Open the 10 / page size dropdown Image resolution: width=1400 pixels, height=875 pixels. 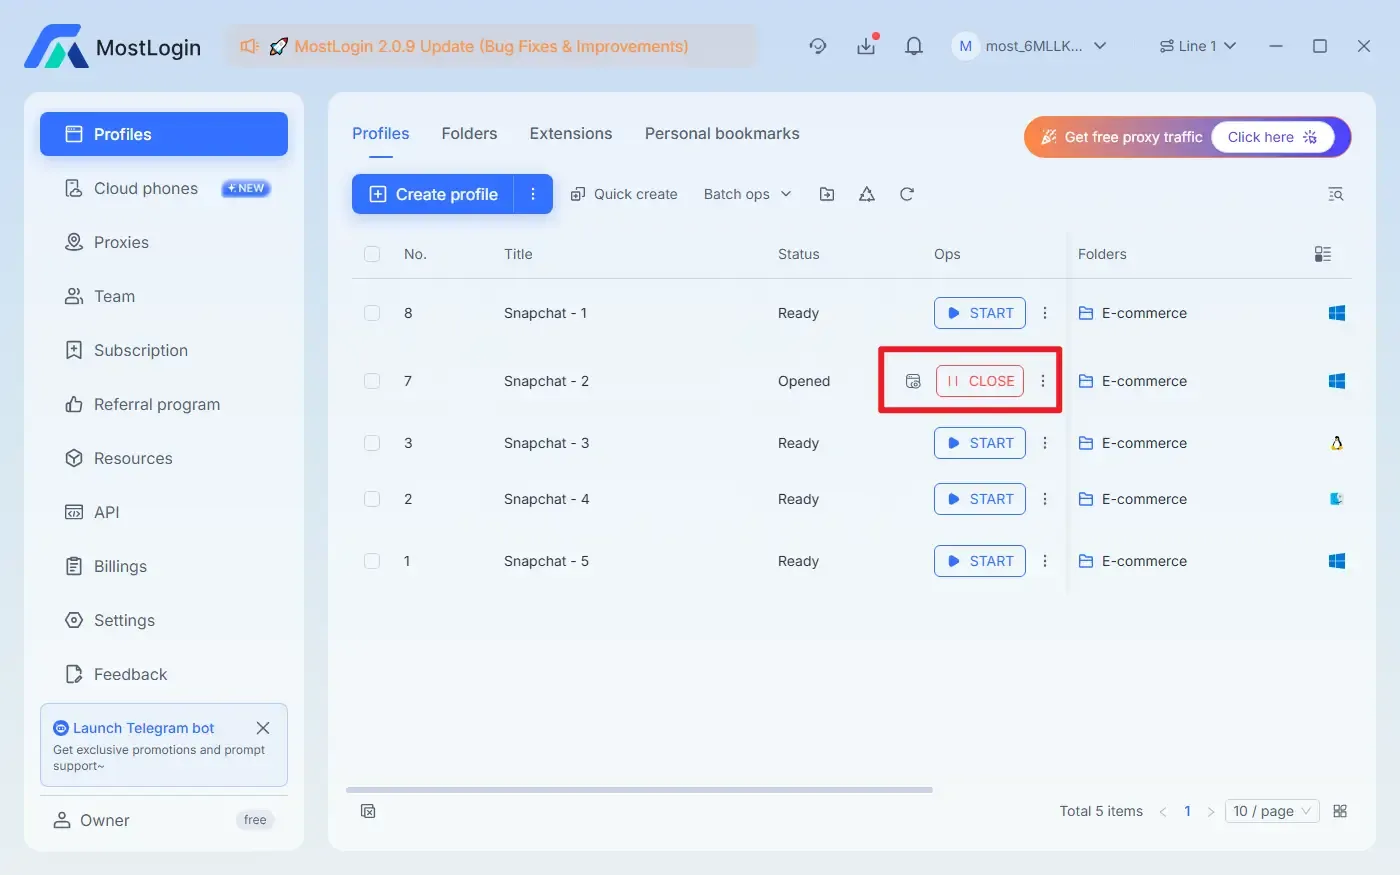pyautogui.click(x=1271, y=811)
